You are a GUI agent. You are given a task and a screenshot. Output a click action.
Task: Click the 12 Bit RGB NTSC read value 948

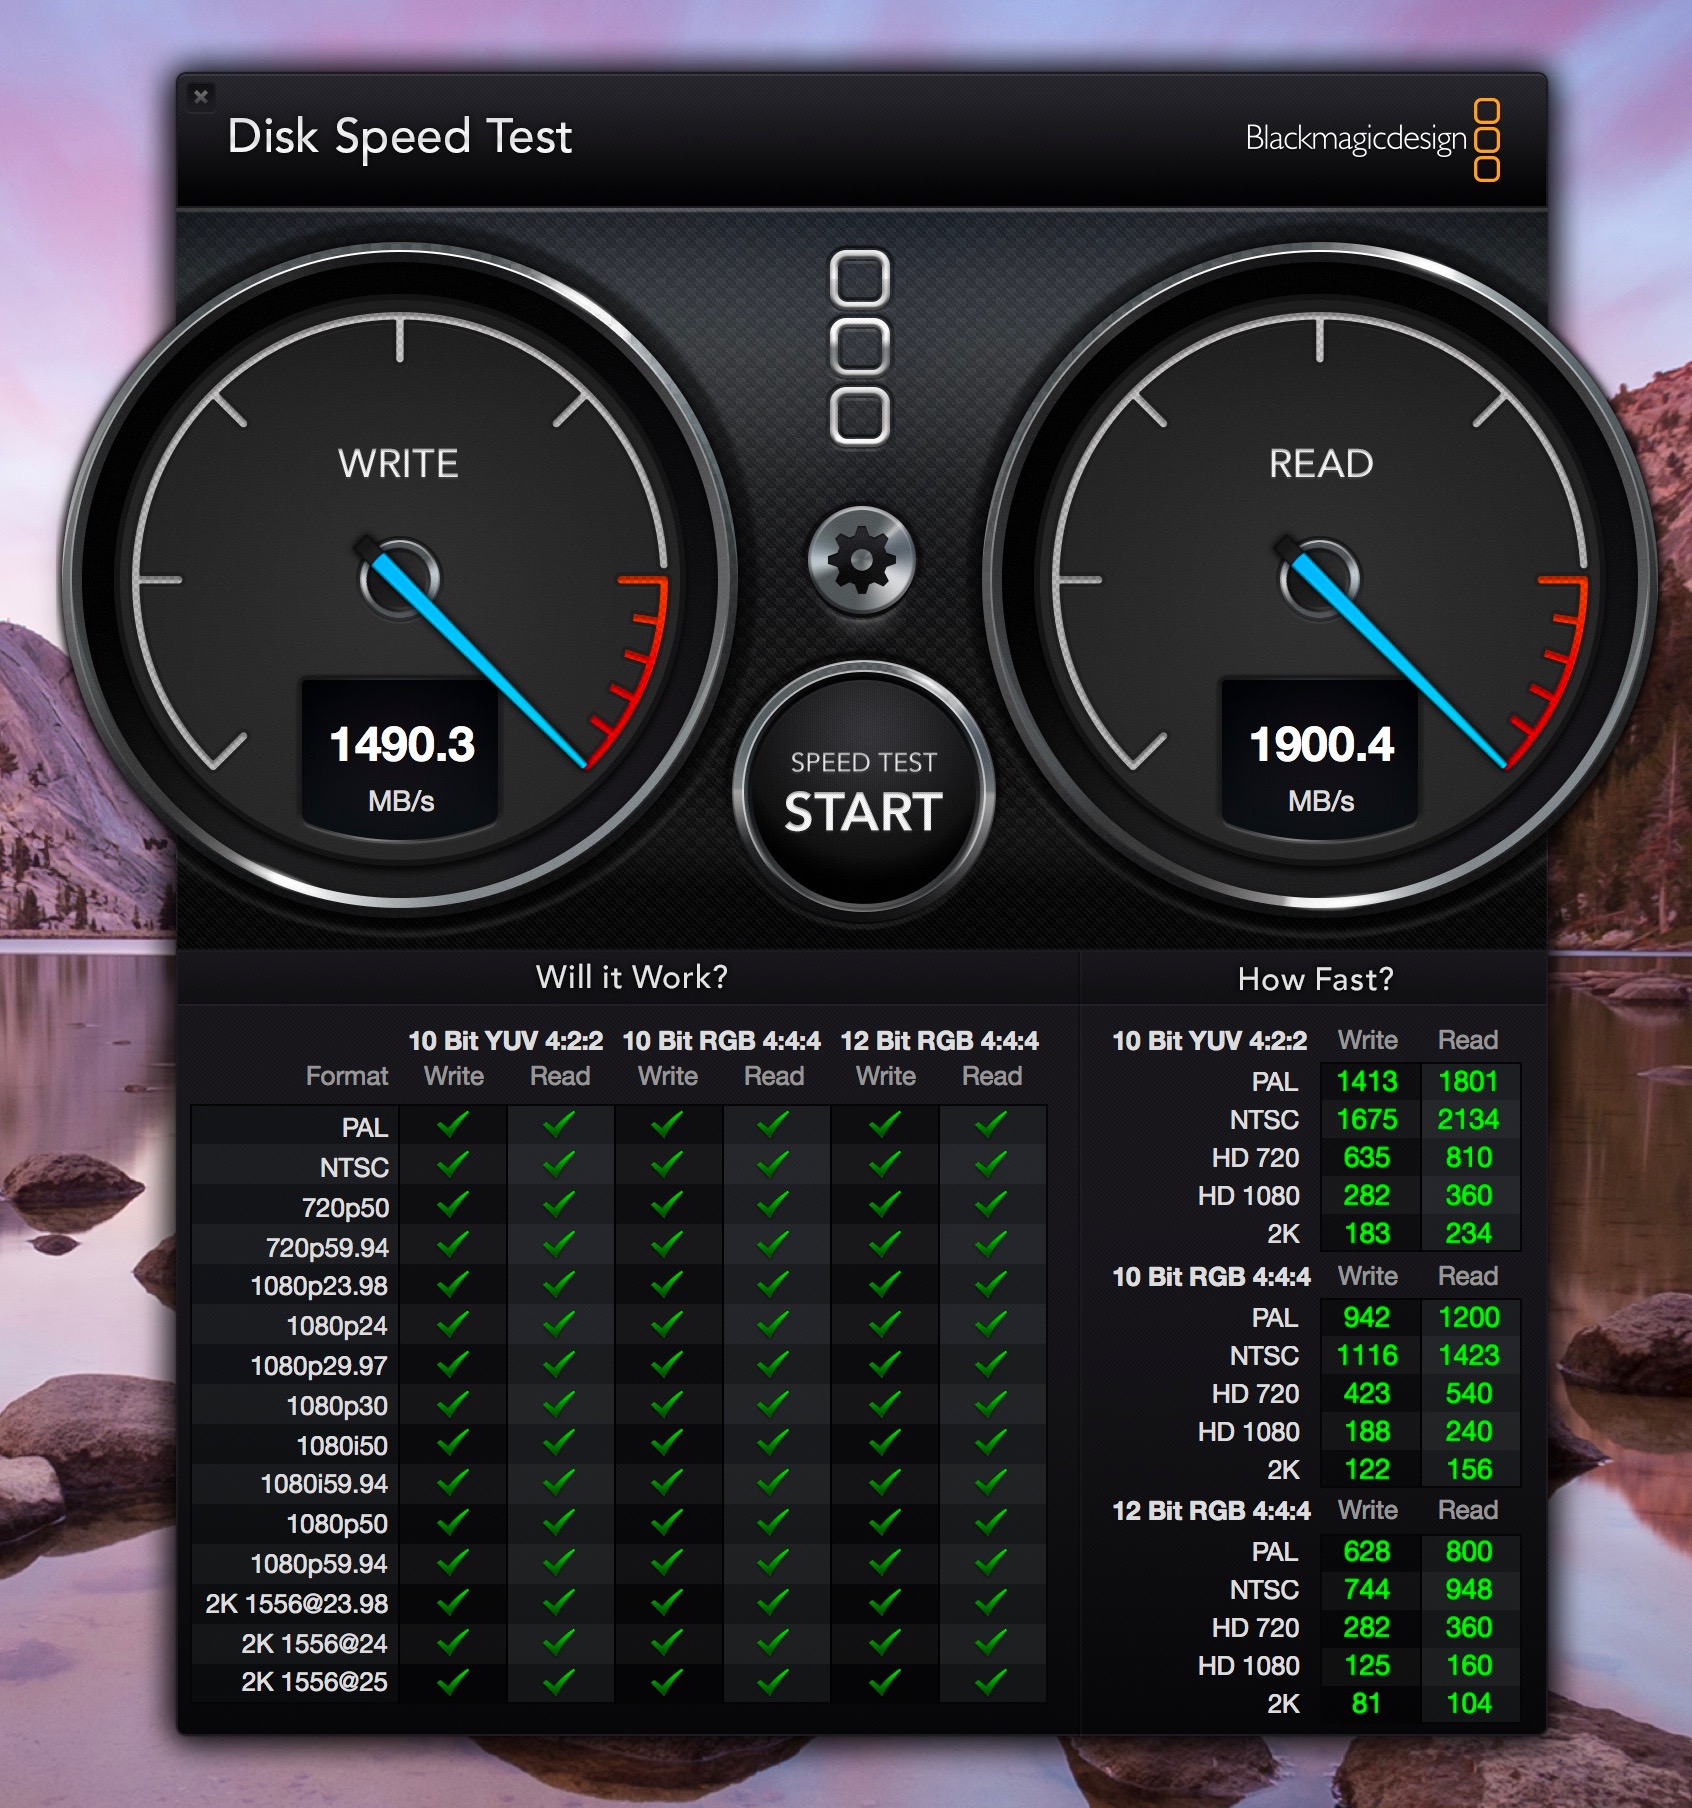tap(1468, 1589)
